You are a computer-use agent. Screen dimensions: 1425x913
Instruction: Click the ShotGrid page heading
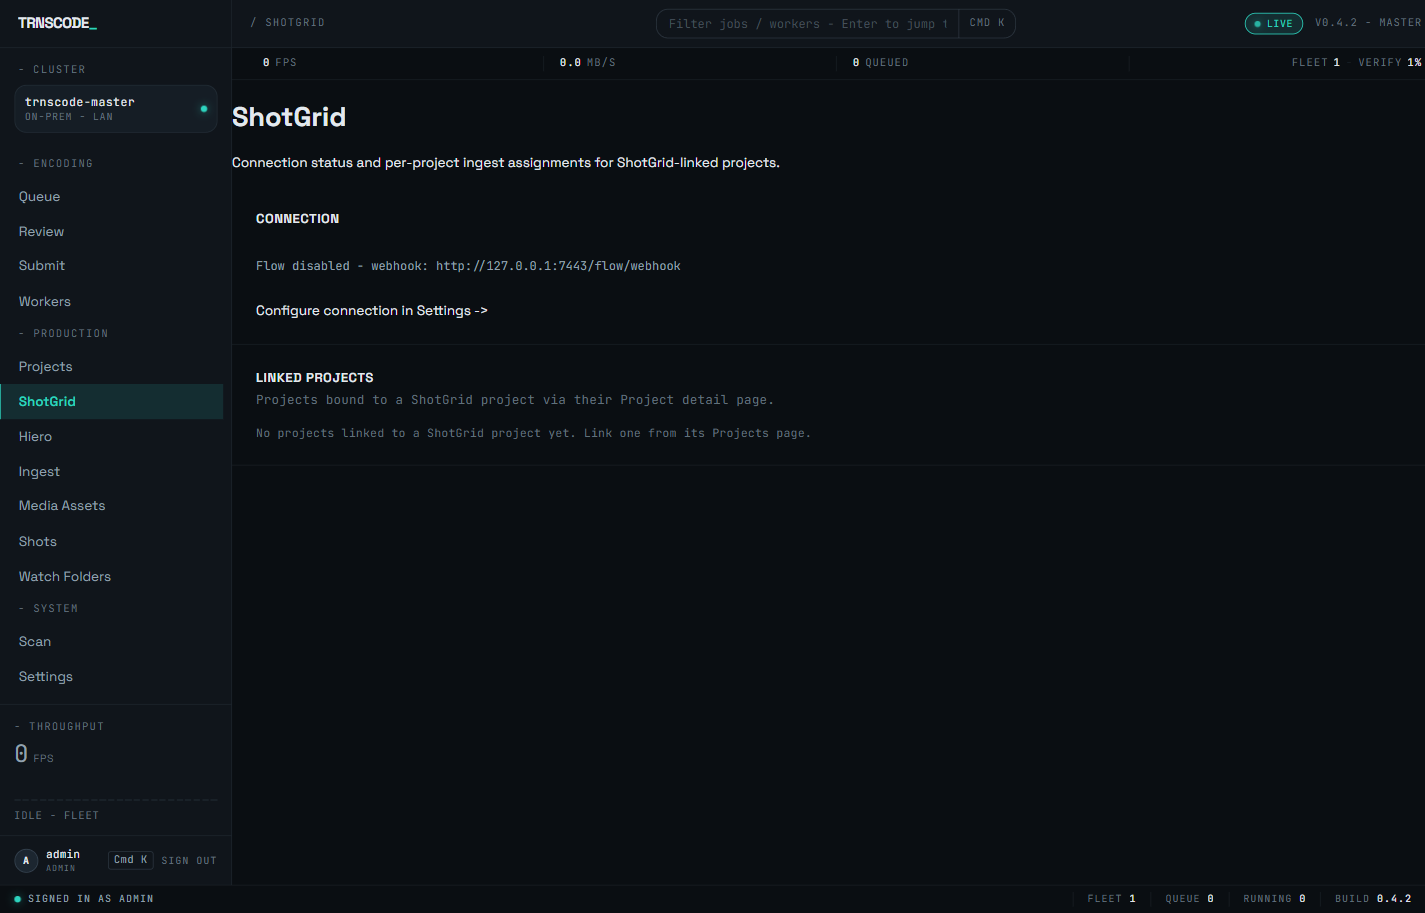point(289,117)
